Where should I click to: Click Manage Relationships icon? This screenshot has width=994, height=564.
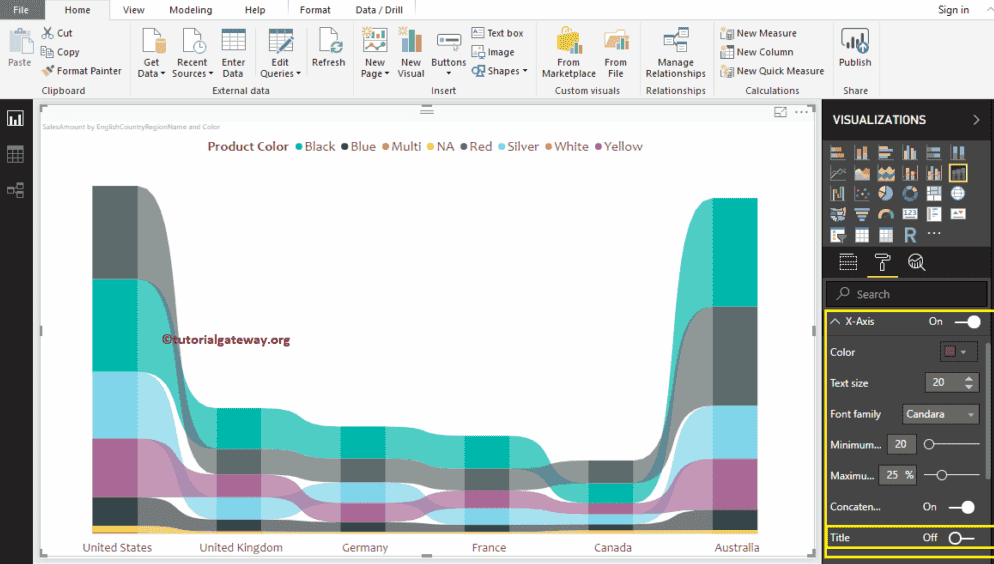pyautogui.click(x=675, y=42)
